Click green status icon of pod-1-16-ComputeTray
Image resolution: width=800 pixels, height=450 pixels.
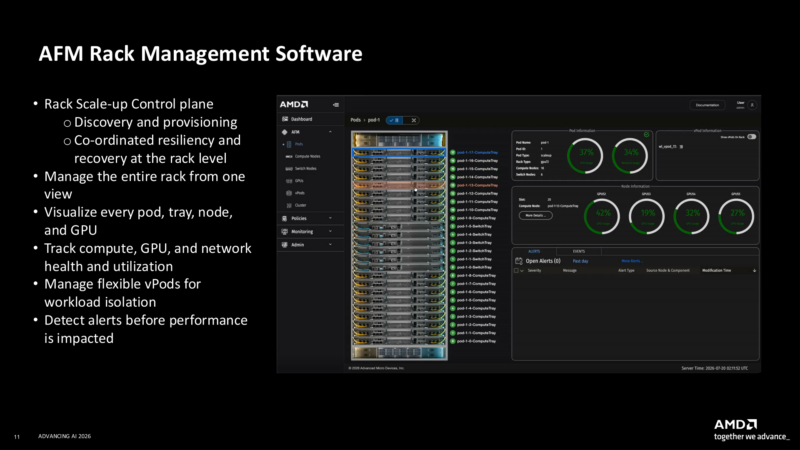(x=453, y=161)
